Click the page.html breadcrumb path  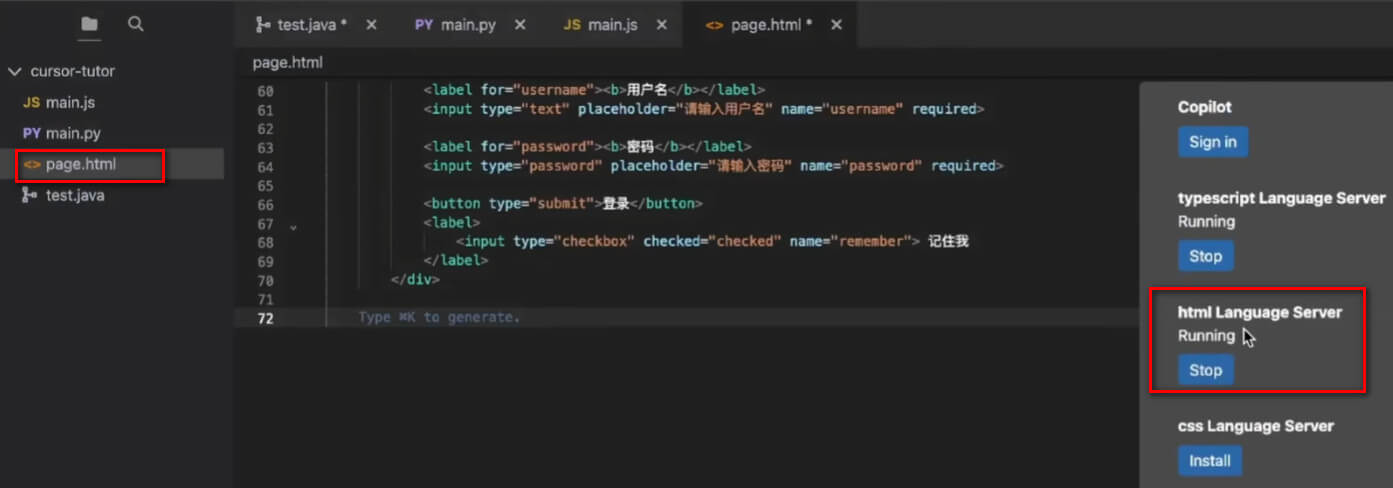pyautogui.click(x=287, y=62)
